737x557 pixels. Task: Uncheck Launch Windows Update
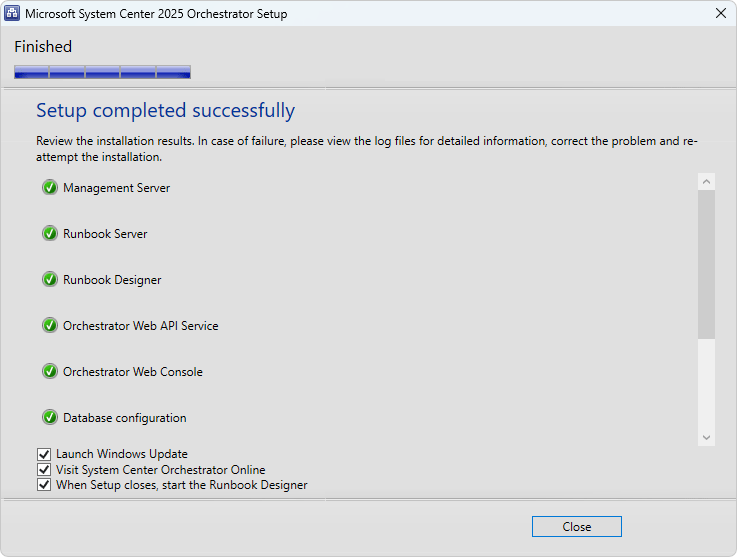point(44,454)
